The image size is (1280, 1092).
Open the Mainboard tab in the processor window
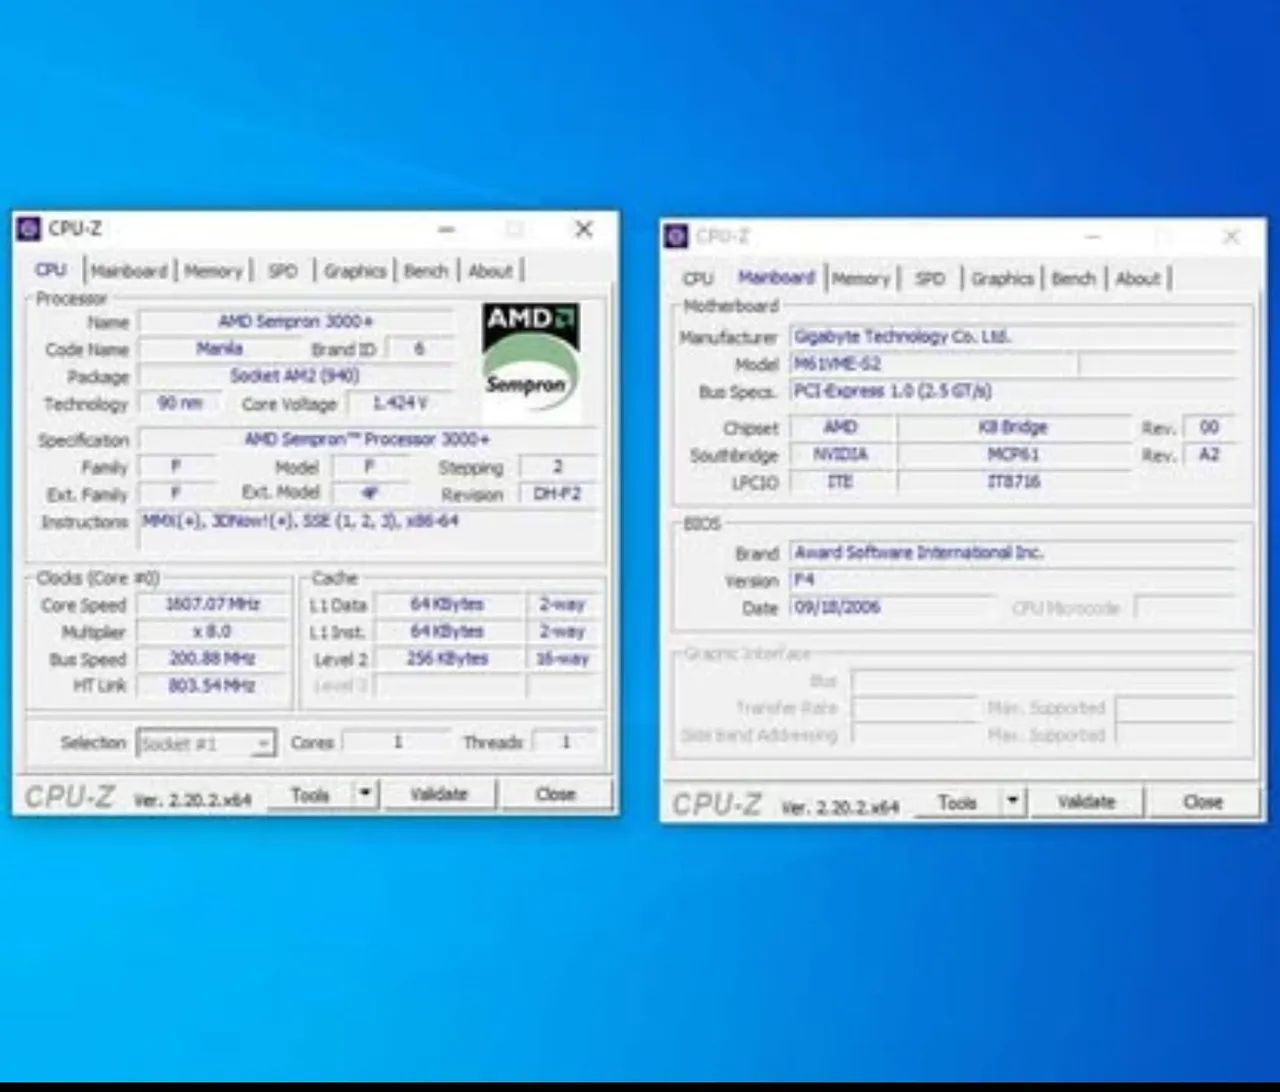pos(129,271)
